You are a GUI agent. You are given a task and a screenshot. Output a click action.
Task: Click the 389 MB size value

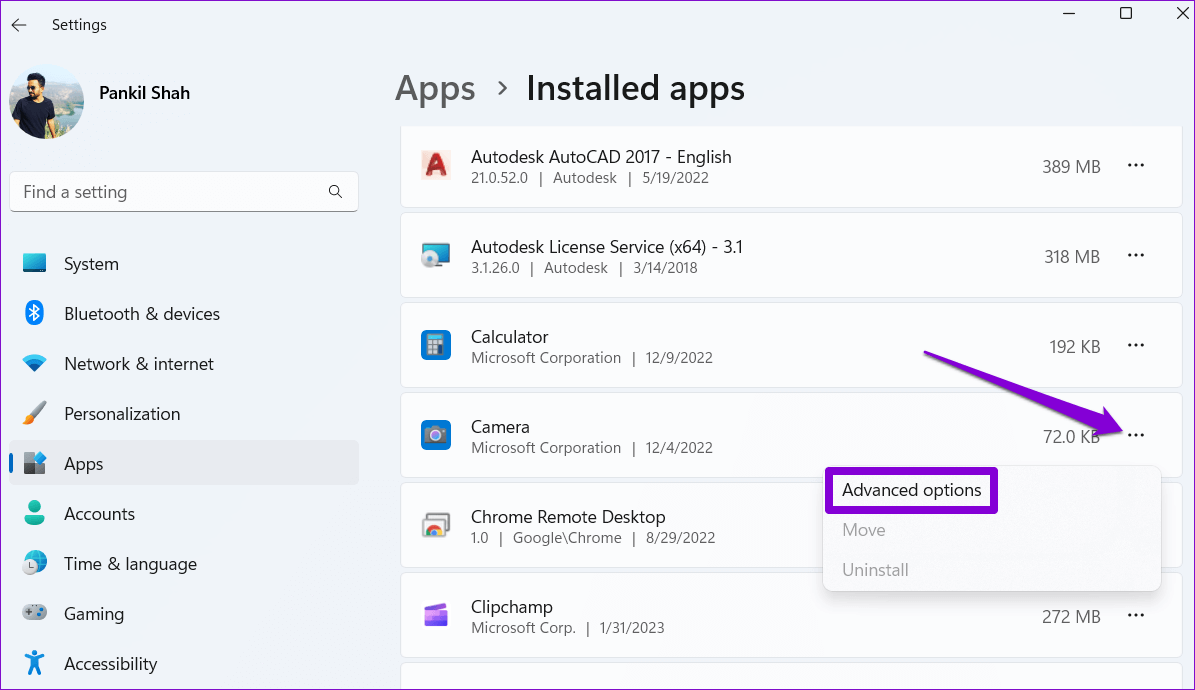coord(1071,167)
